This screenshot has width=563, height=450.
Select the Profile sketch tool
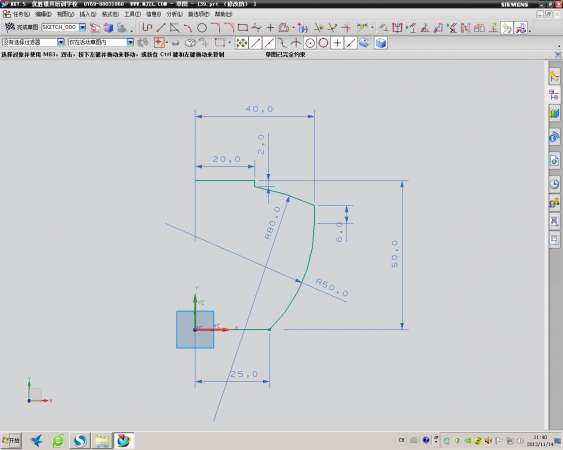tap(147, 27)
